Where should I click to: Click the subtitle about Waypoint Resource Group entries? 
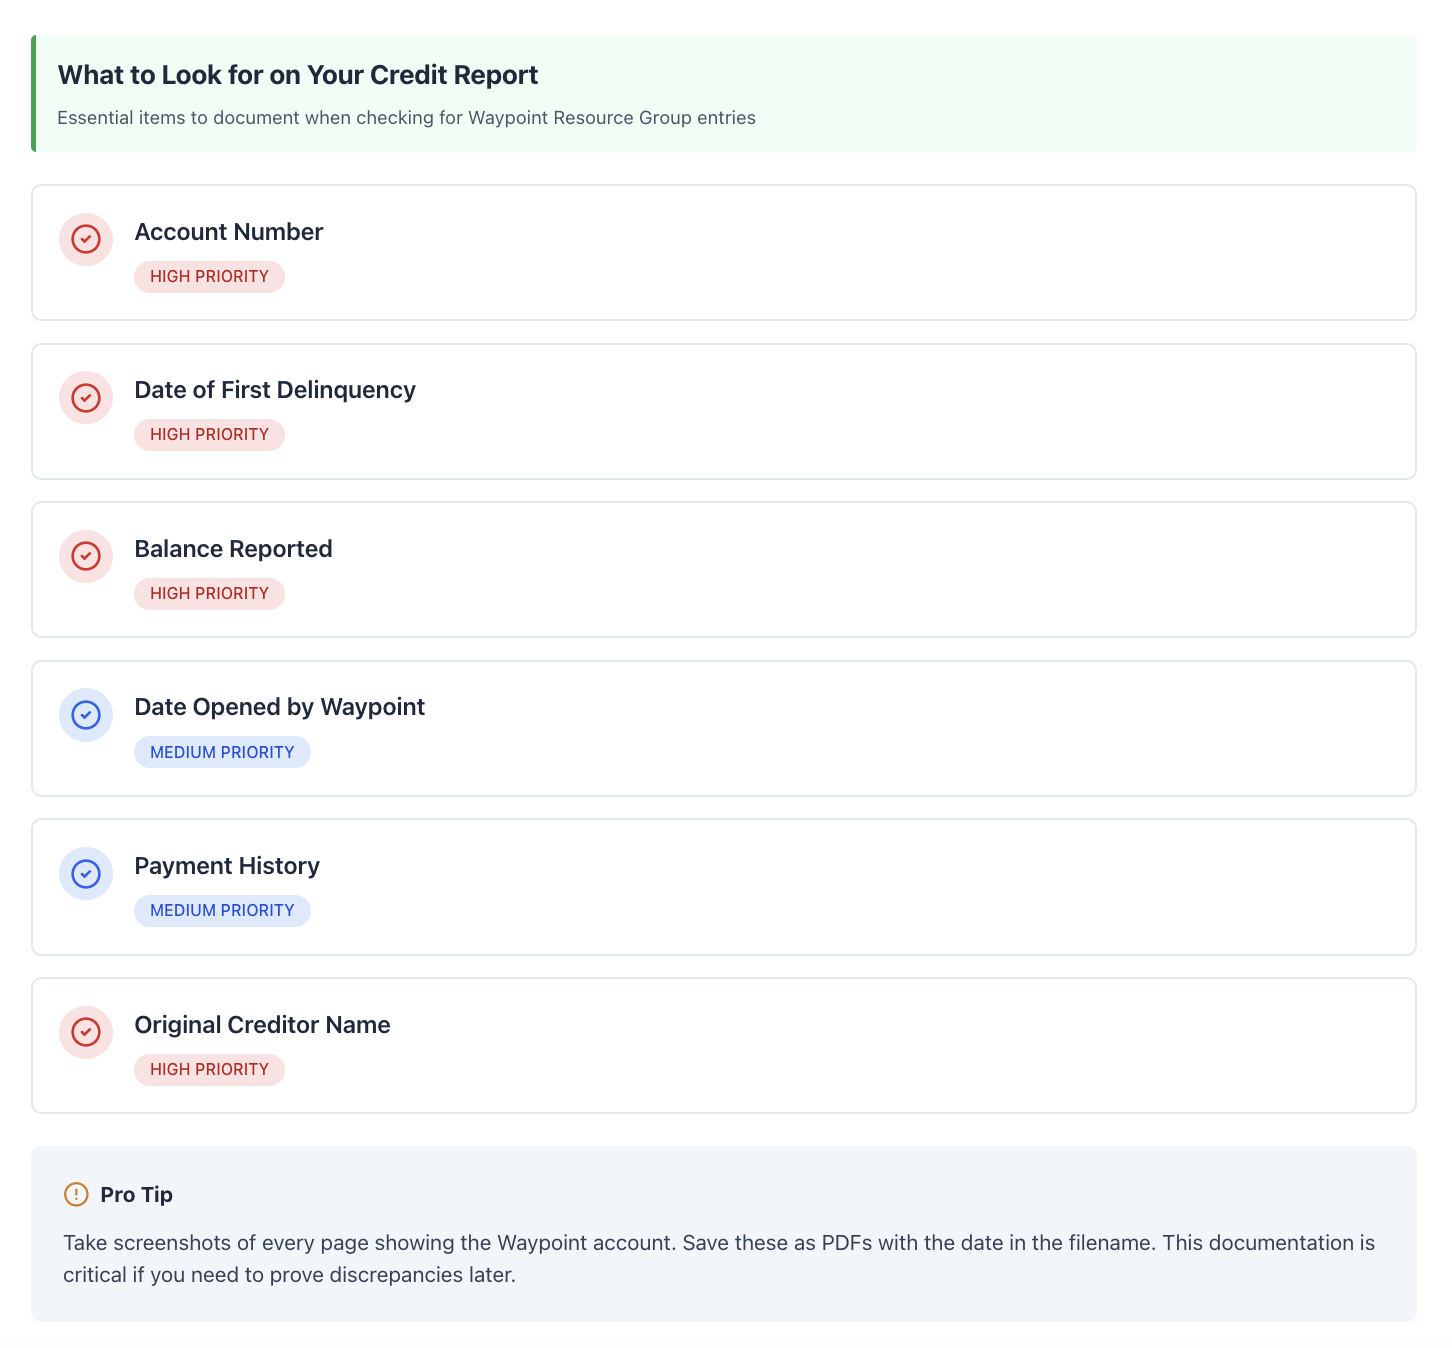[406, 118]
